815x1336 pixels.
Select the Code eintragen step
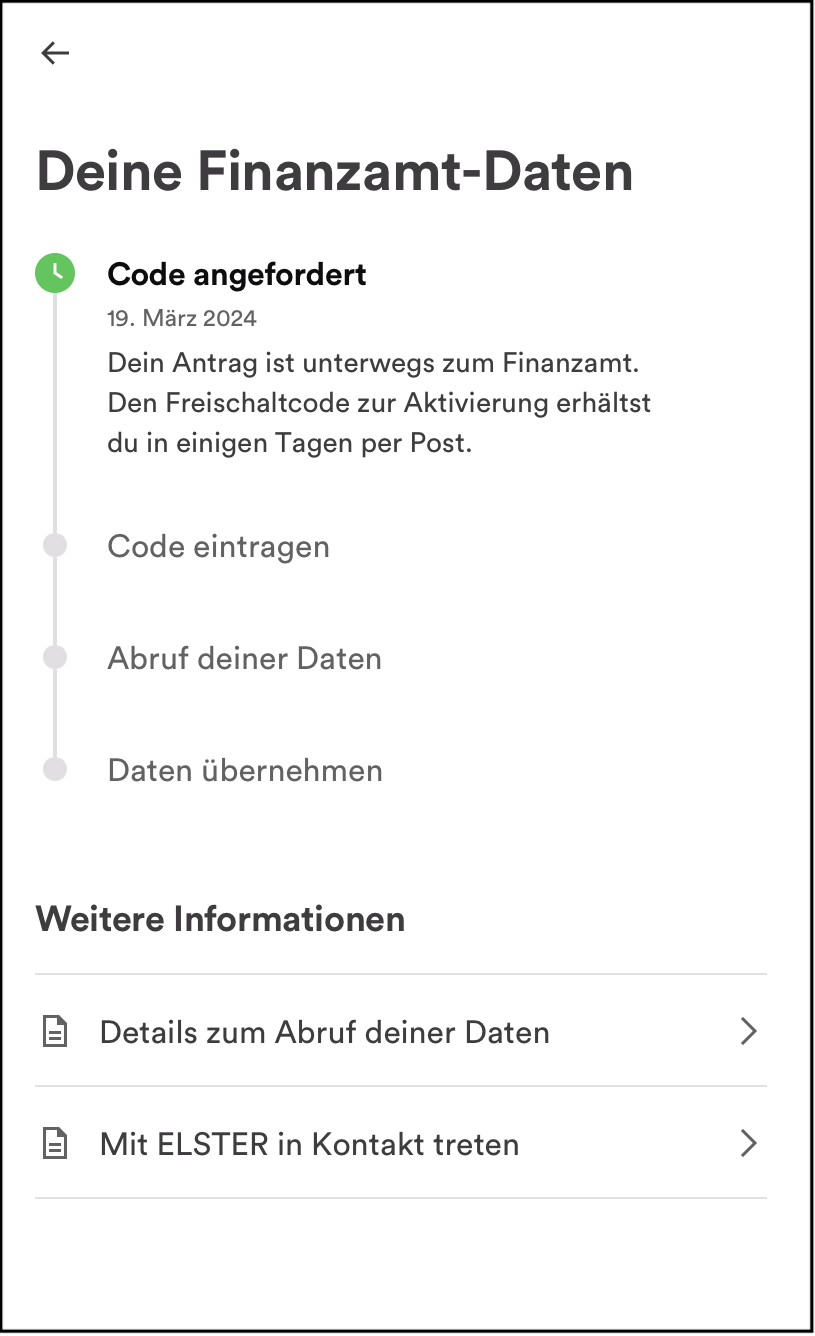click(218, 547)
